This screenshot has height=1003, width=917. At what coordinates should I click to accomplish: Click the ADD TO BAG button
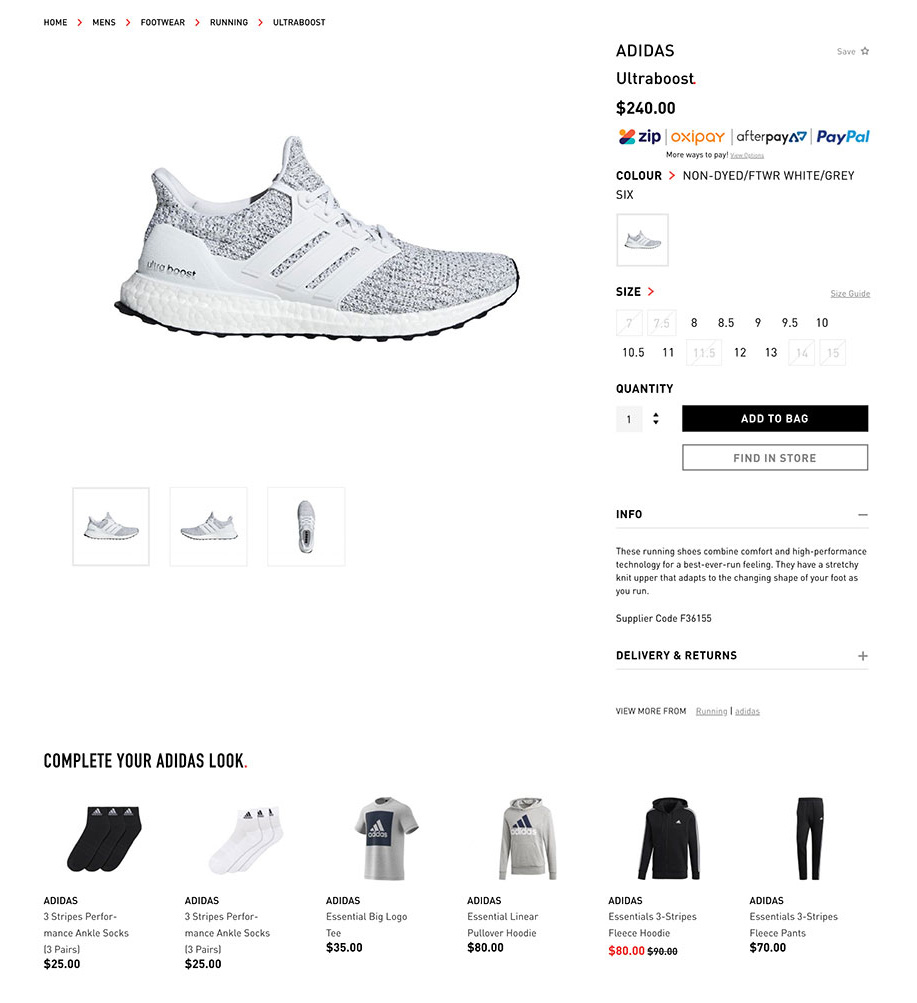click(774, 418)
